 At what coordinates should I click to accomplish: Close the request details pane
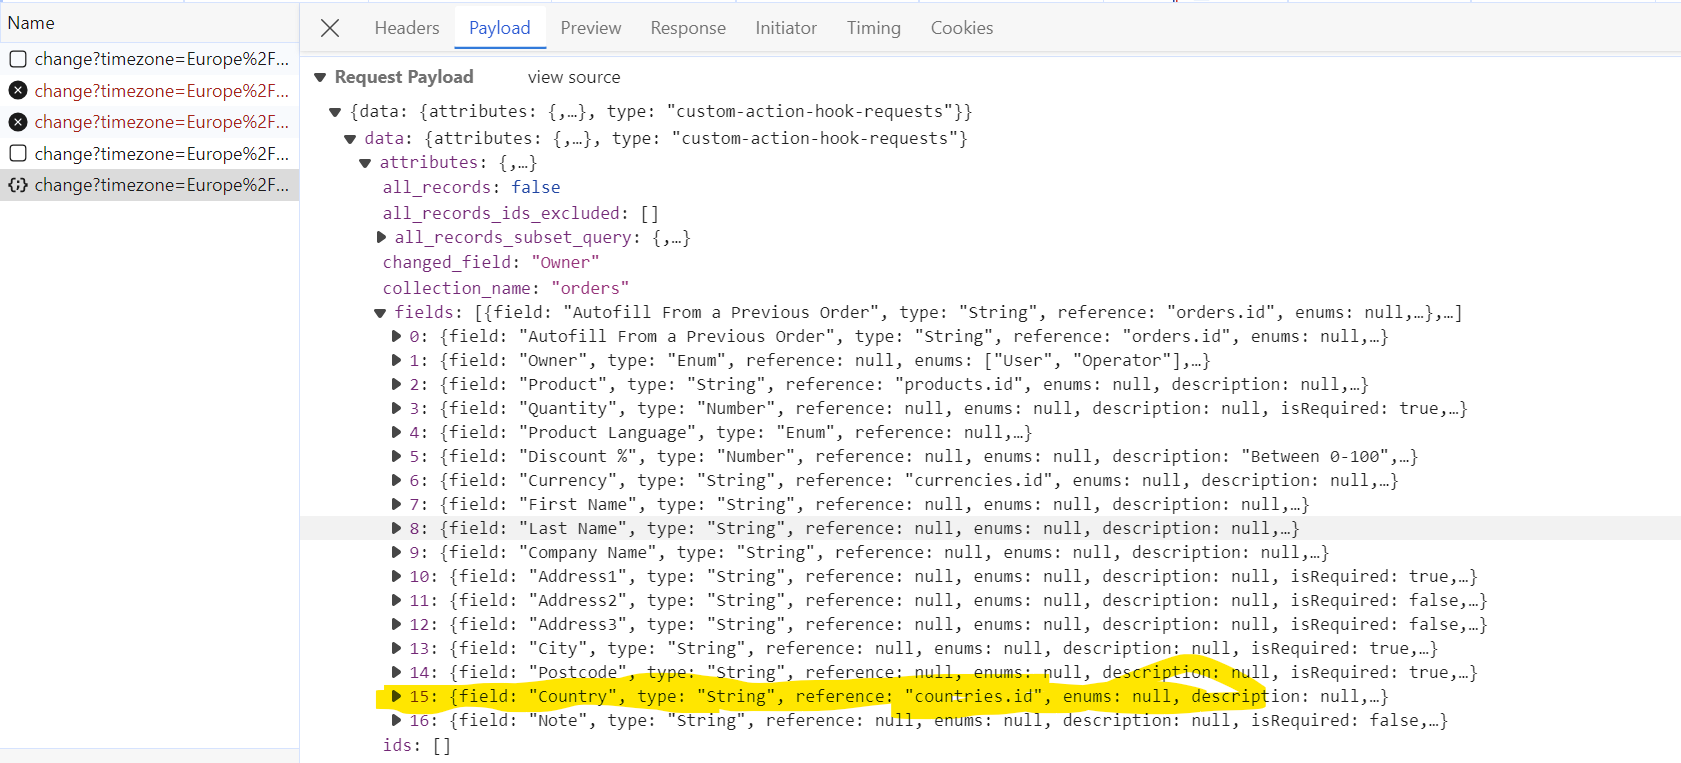click(330, 28)
